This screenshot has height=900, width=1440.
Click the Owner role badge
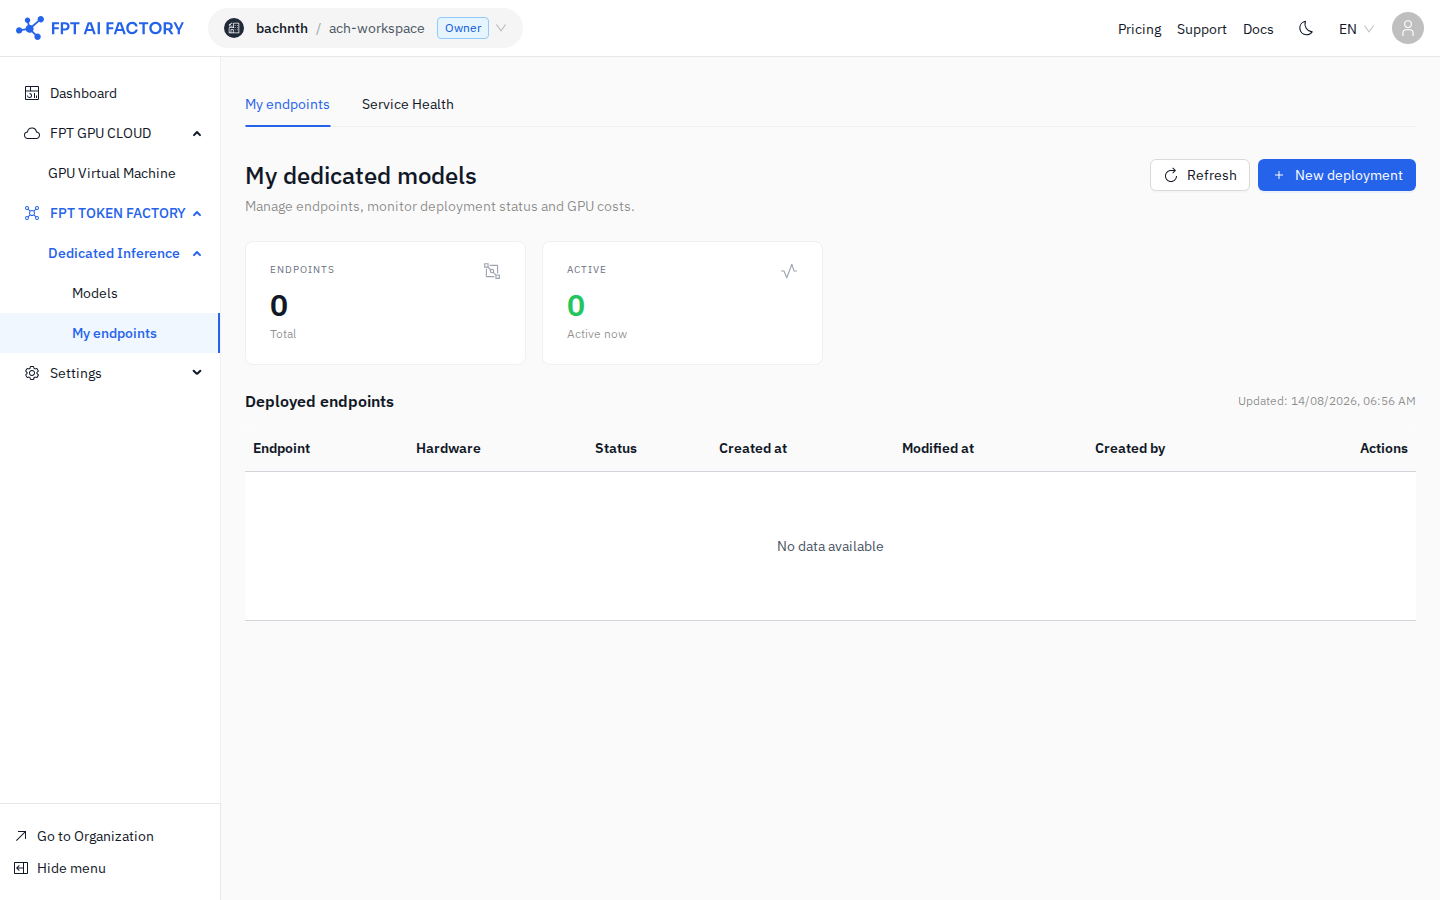[x=463, y=28]
